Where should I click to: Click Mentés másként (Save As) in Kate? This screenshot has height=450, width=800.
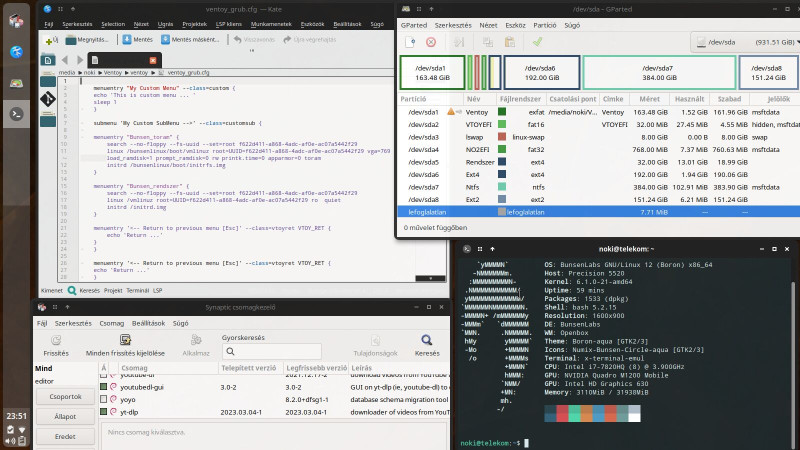click(x=190, y=40)
